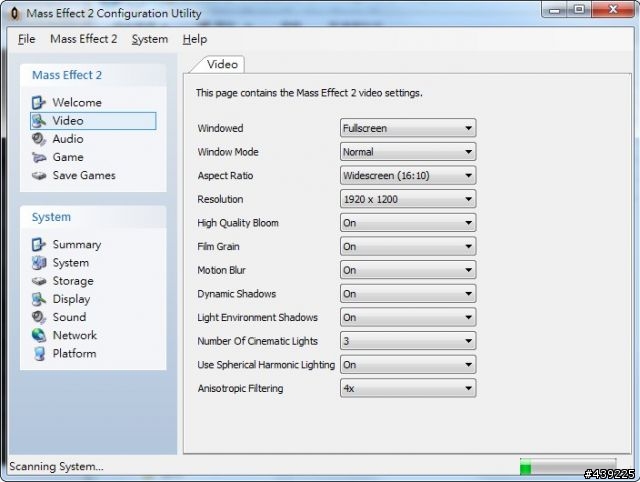View the Storage label
The width and height of the screenshot is (640, 482).
coord(73,281)
